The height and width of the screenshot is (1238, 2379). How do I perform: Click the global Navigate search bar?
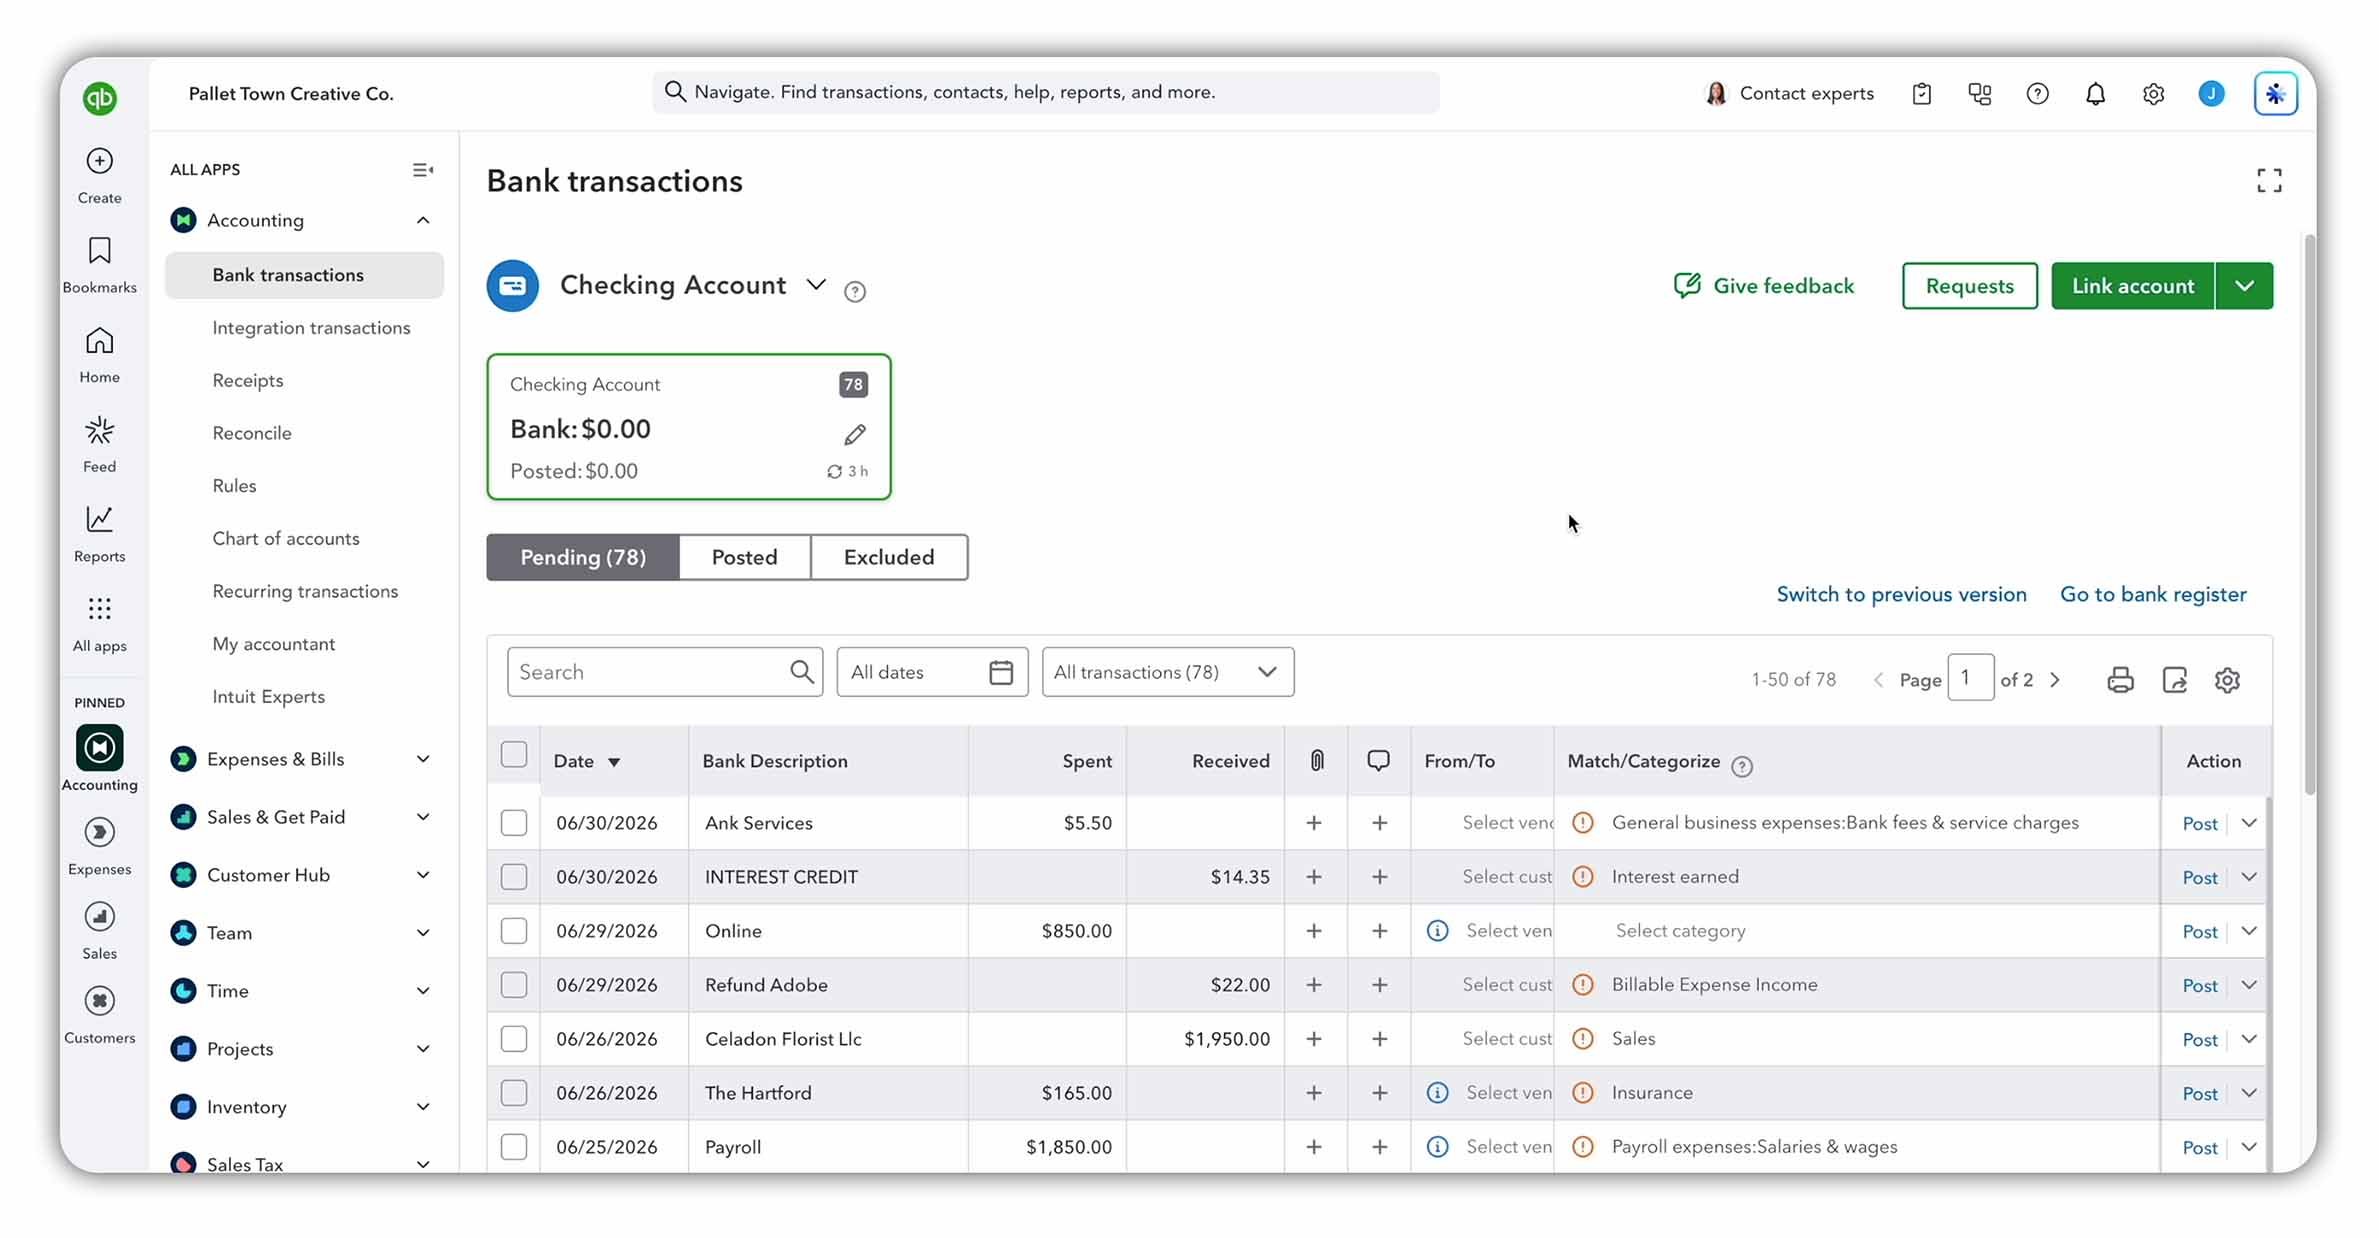[x=1046, y=92]
